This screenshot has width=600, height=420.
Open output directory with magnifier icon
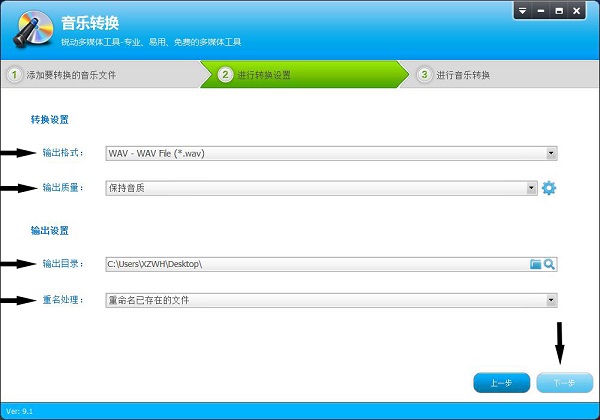[549, 264]
